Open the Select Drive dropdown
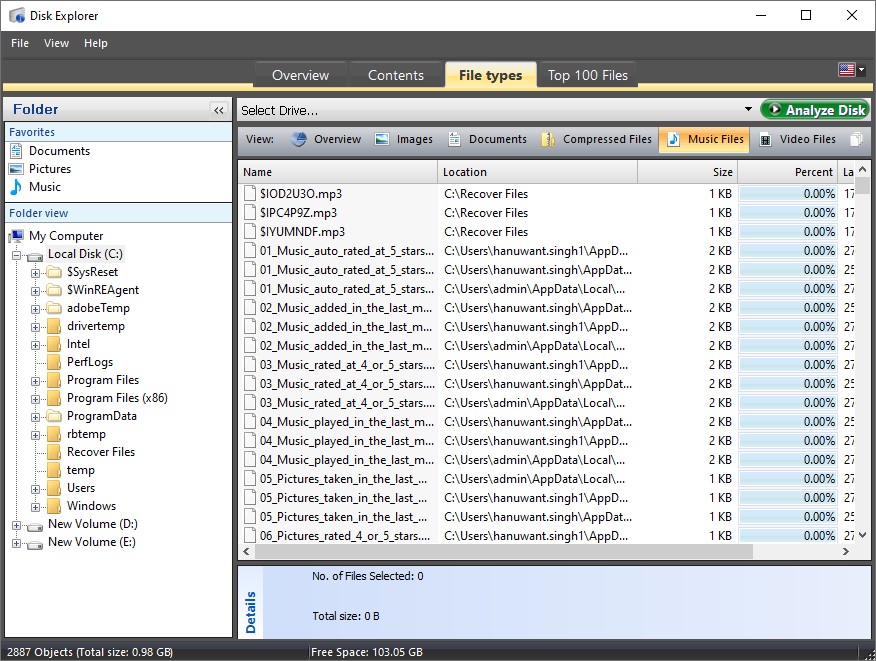The image size is (876, 661). click(x=748, y=109)
